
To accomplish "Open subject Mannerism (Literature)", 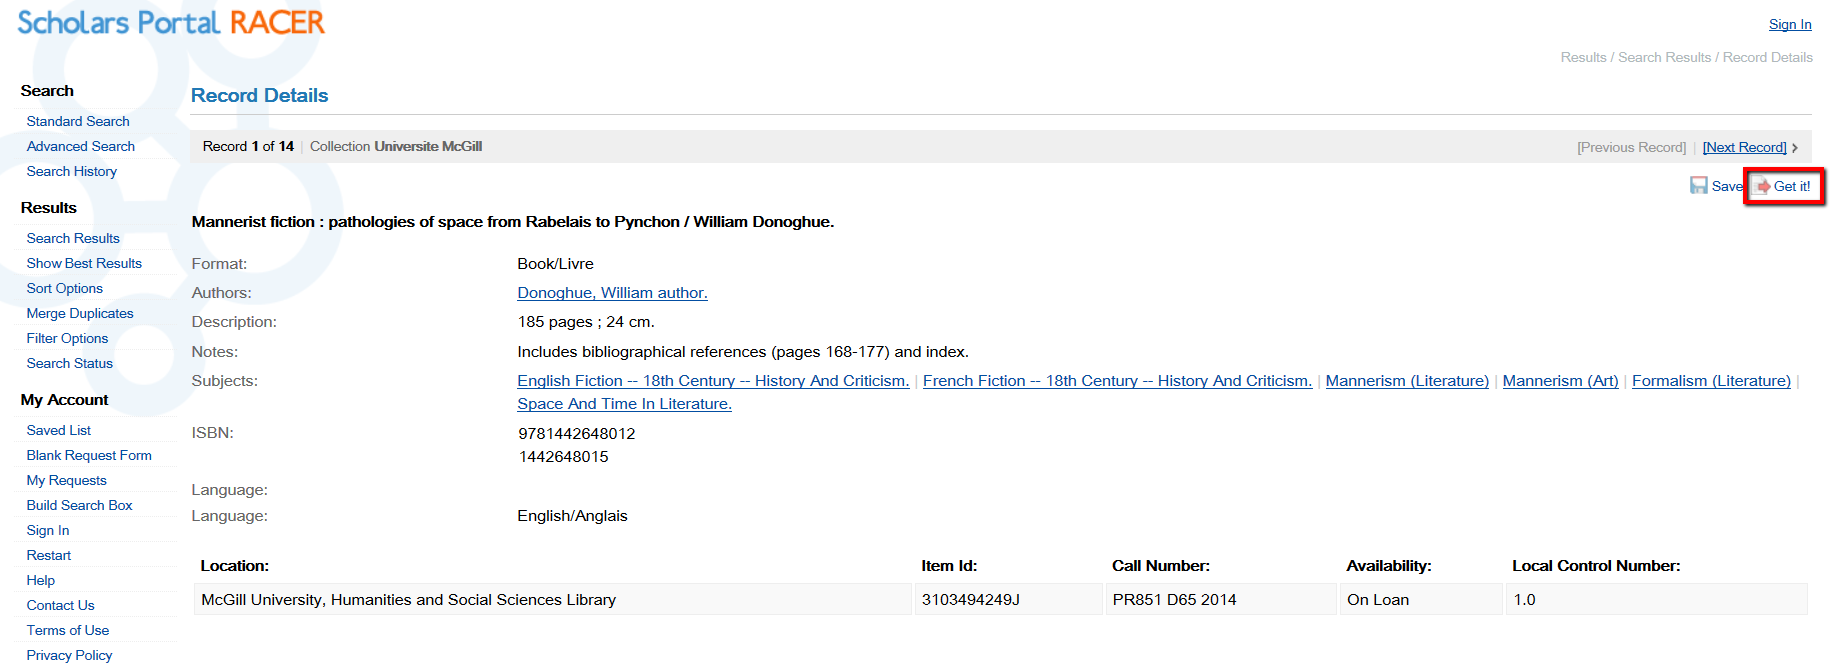I will click(x=1407, y=381).
